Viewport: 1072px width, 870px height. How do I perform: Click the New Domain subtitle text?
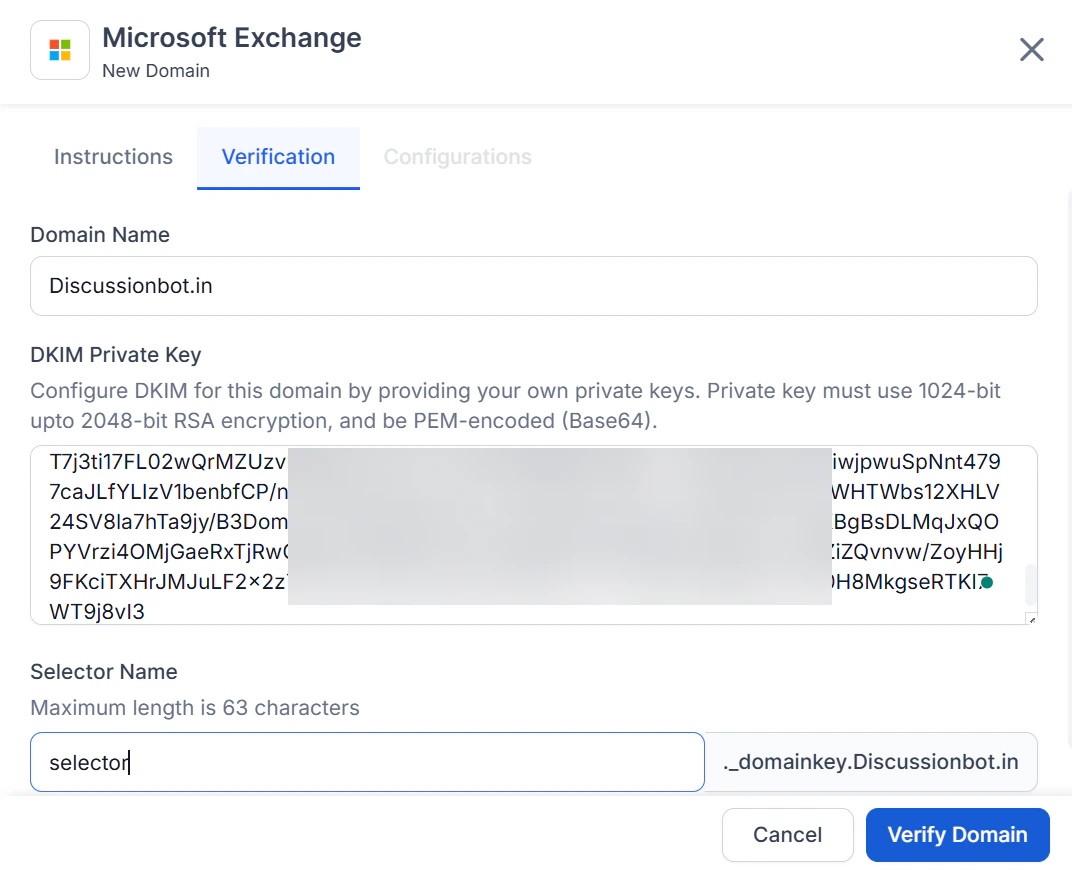click(156, 71)
